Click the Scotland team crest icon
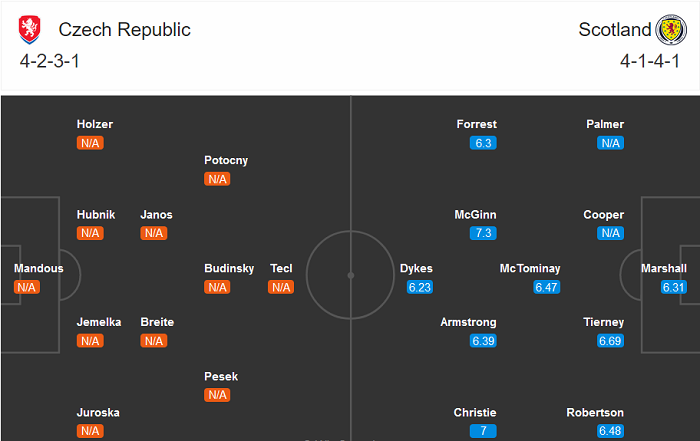The height and width of the screenshot is (441, 700). pyautogui.click(x=667, y=30)
